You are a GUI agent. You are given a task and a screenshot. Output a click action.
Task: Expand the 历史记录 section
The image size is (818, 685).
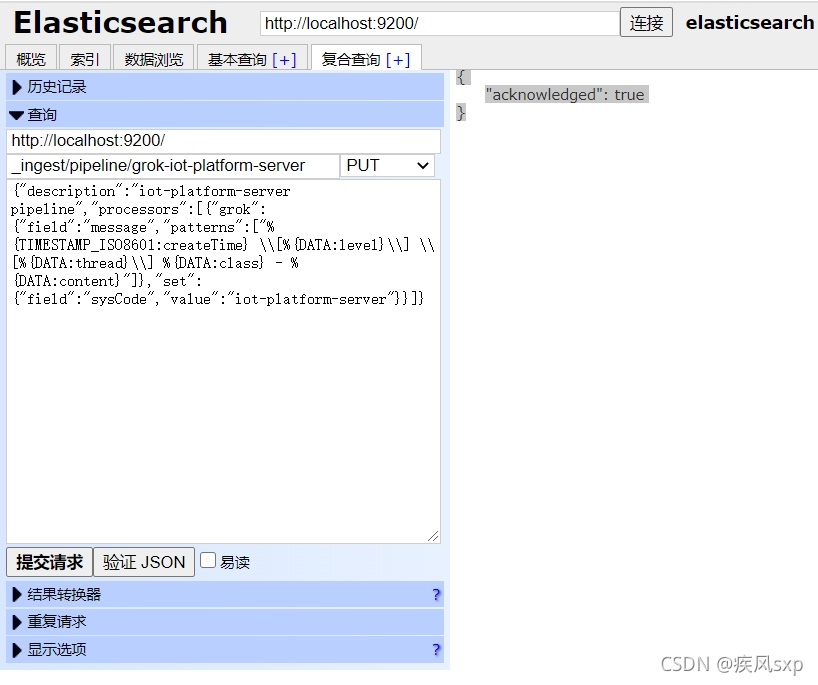point(225,87)
